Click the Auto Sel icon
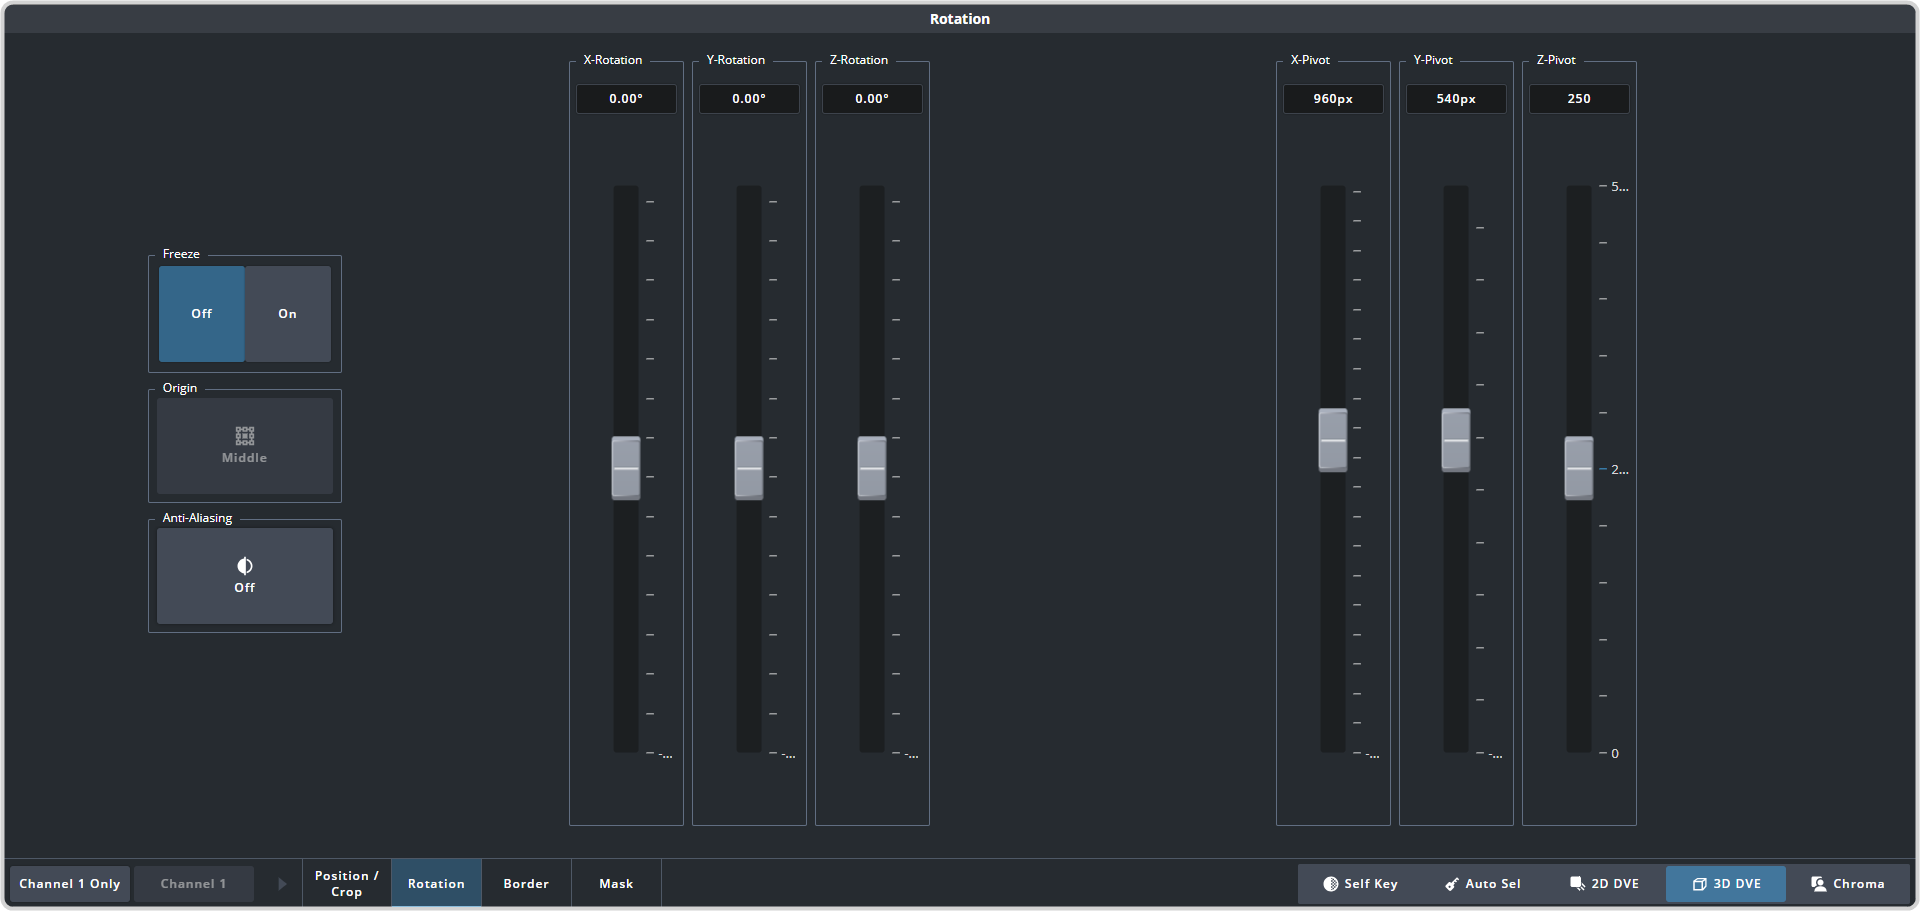The height and width of the screenshot is (911, 1920). click(x=1452, y=884)
